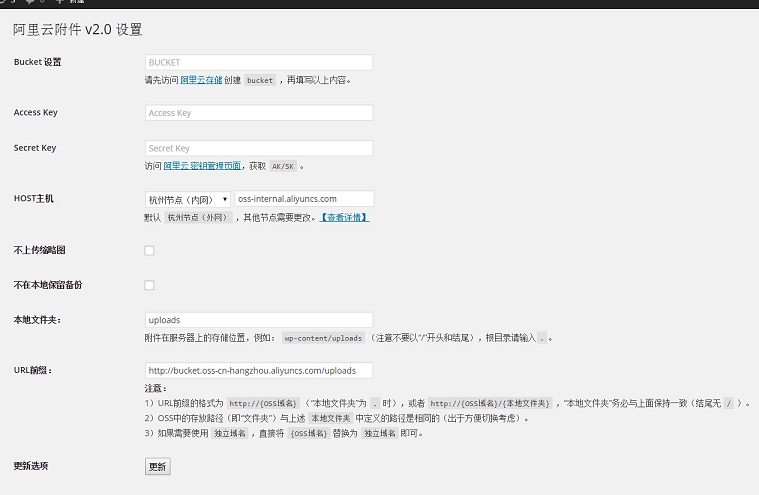This screenshot has width=759, height=495.
Task: Click the 阿里云附件 v2.0 设置 heading
Action: [x=77, y=30]
